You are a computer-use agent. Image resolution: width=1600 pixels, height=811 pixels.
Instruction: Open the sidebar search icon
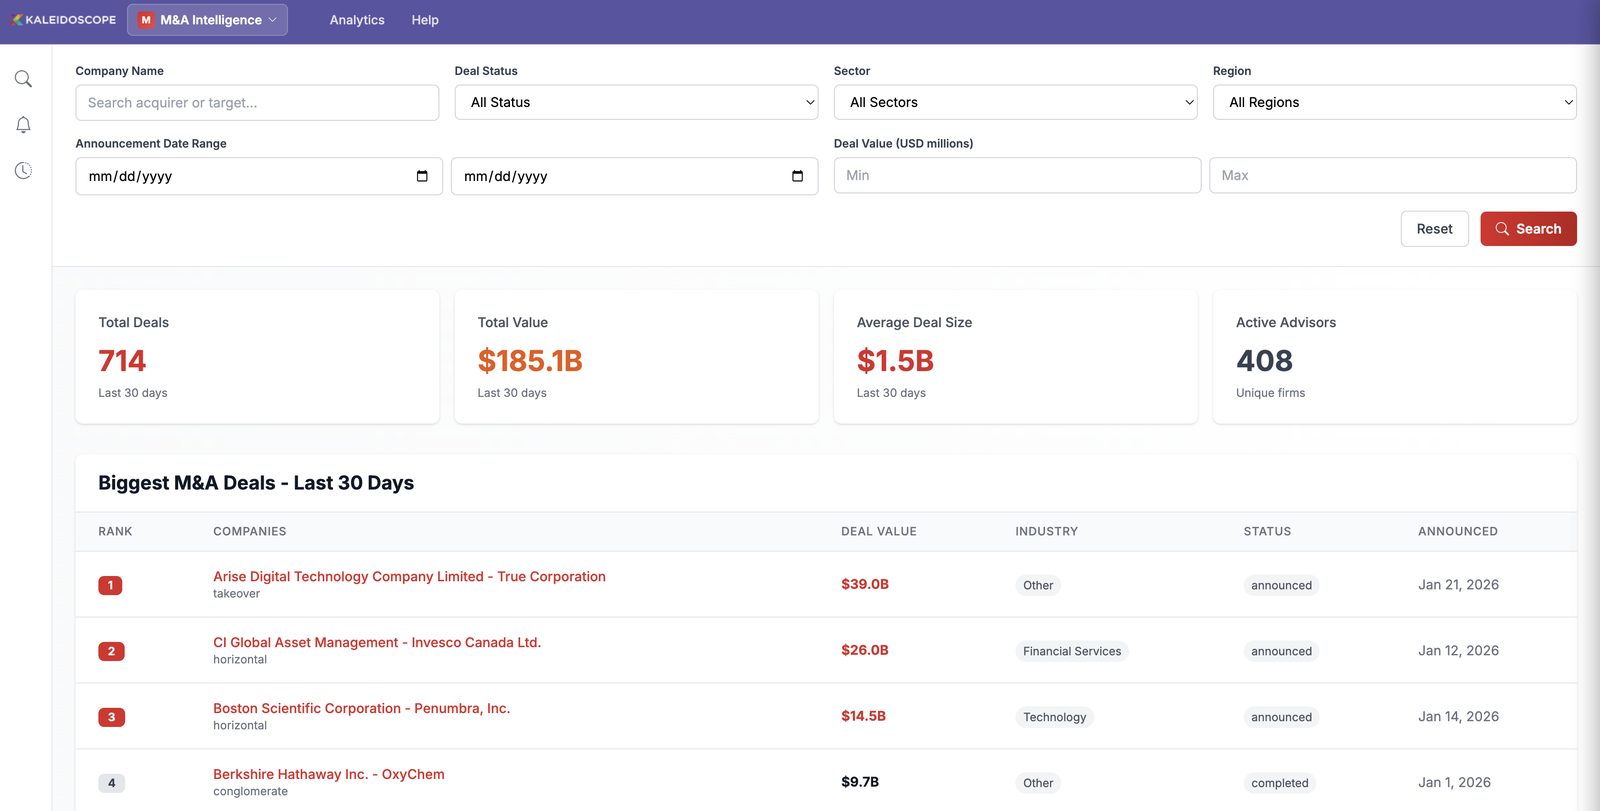click(23, 79)
